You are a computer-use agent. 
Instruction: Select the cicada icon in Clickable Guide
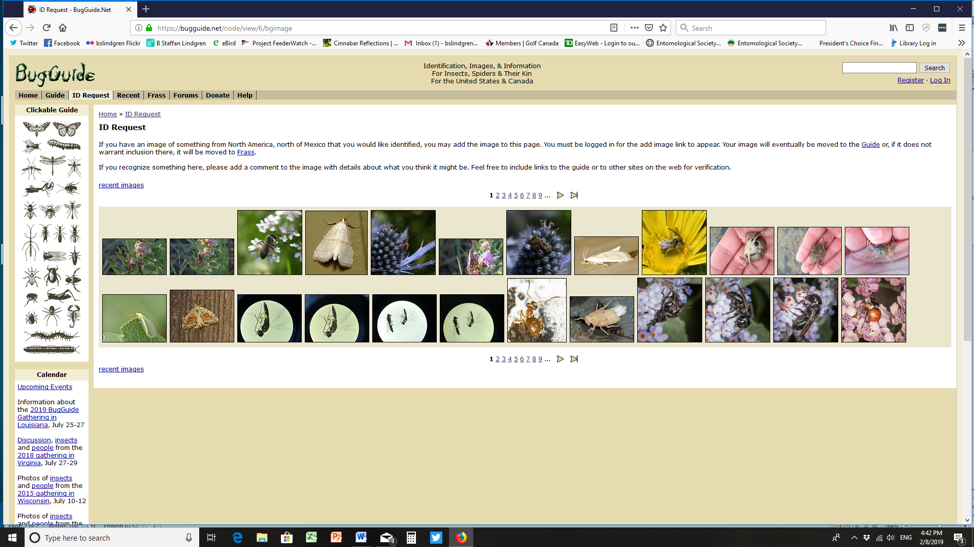[x=54, y=255]
